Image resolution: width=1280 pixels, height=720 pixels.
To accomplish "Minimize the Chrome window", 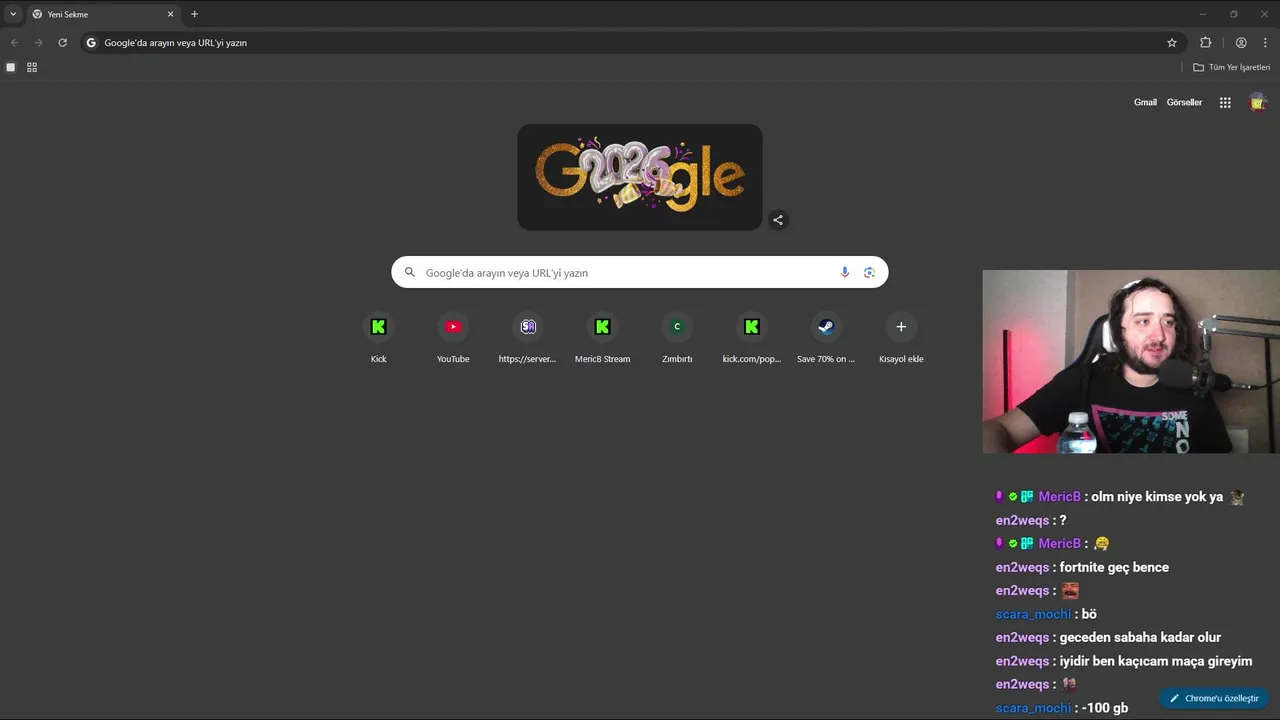I will click(x=1203, y=14).
